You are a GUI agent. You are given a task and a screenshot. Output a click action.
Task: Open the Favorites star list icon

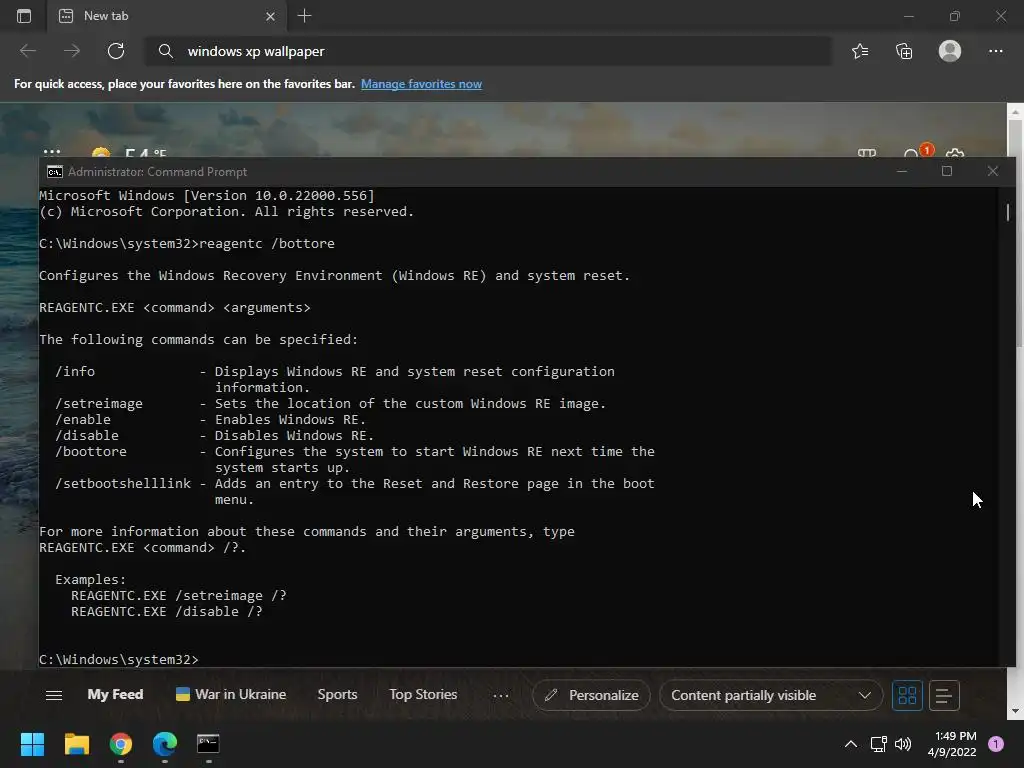(x=860, y=51)
